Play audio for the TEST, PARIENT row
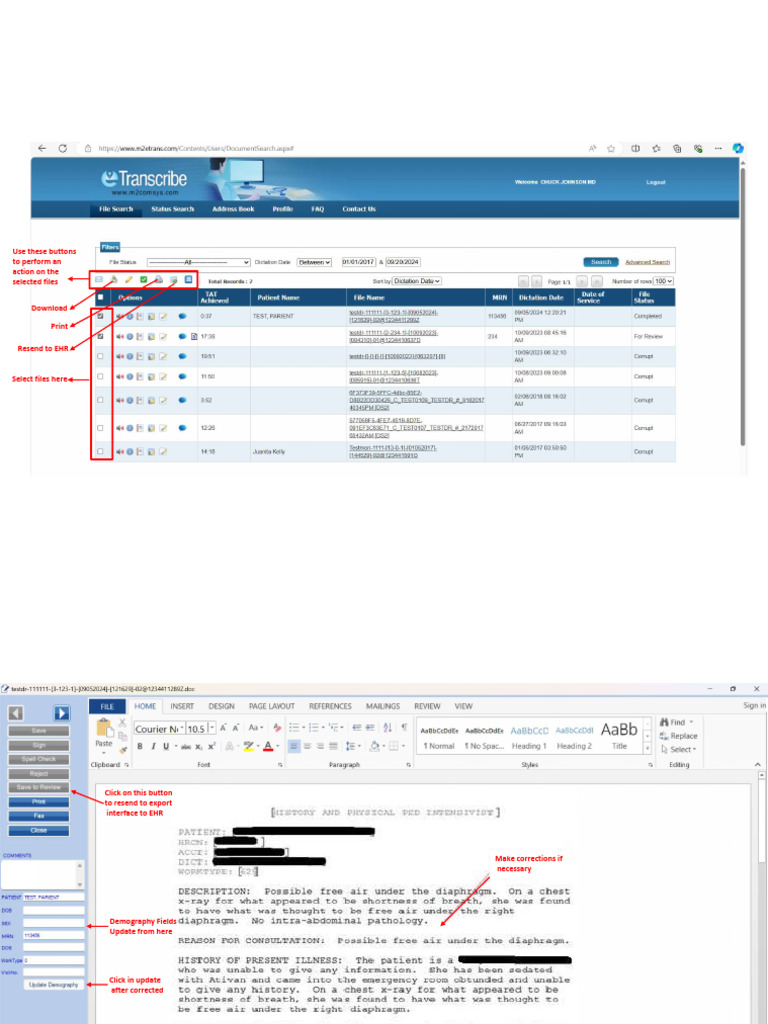Screen dimensions: 768x1024 pos(120,316)
